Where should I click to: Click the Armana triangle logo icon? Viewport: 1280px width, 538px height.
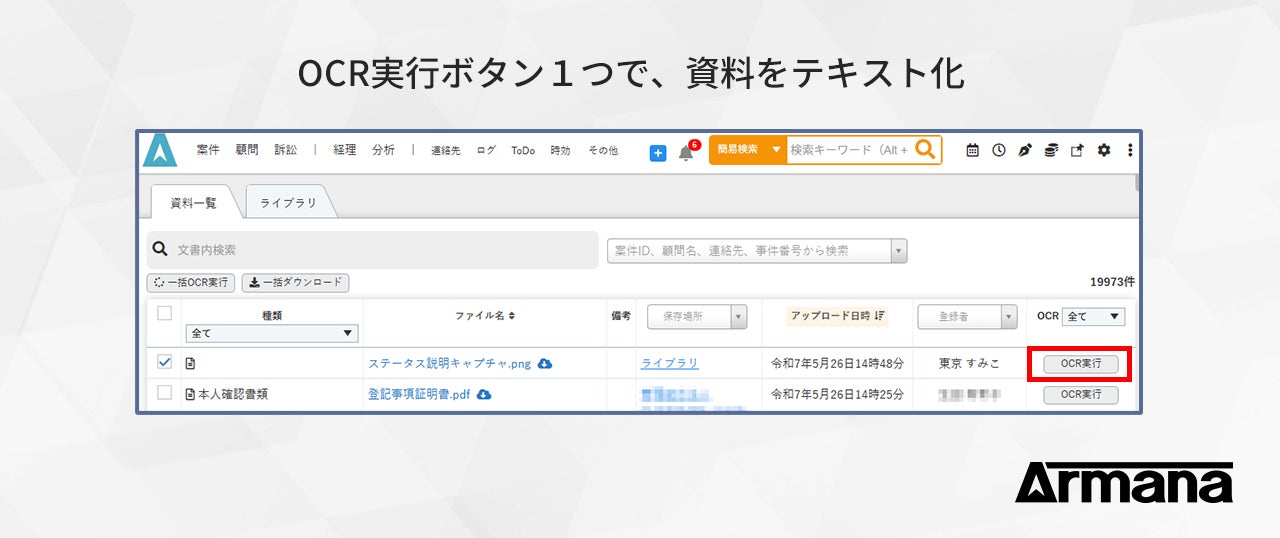160,150
